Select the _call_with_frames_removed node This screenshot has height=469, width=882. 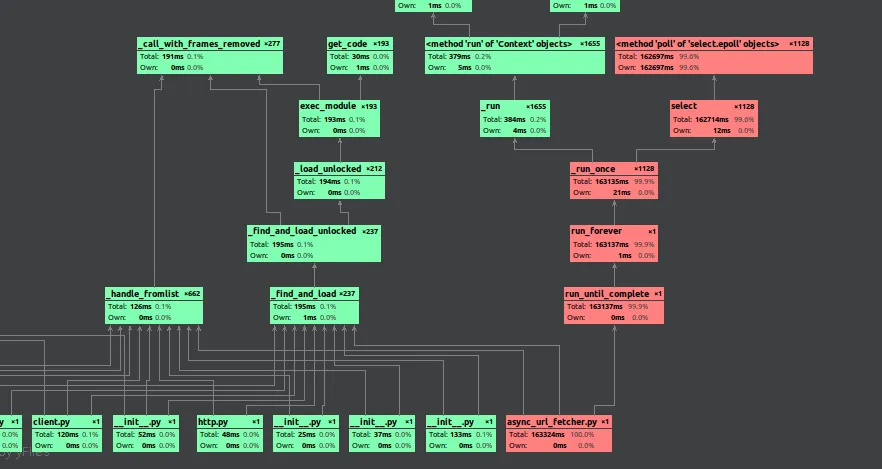(210, 56)
